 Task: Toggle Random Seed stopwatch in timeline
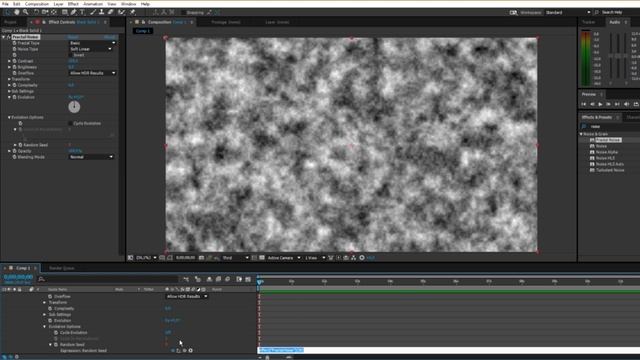56,344
